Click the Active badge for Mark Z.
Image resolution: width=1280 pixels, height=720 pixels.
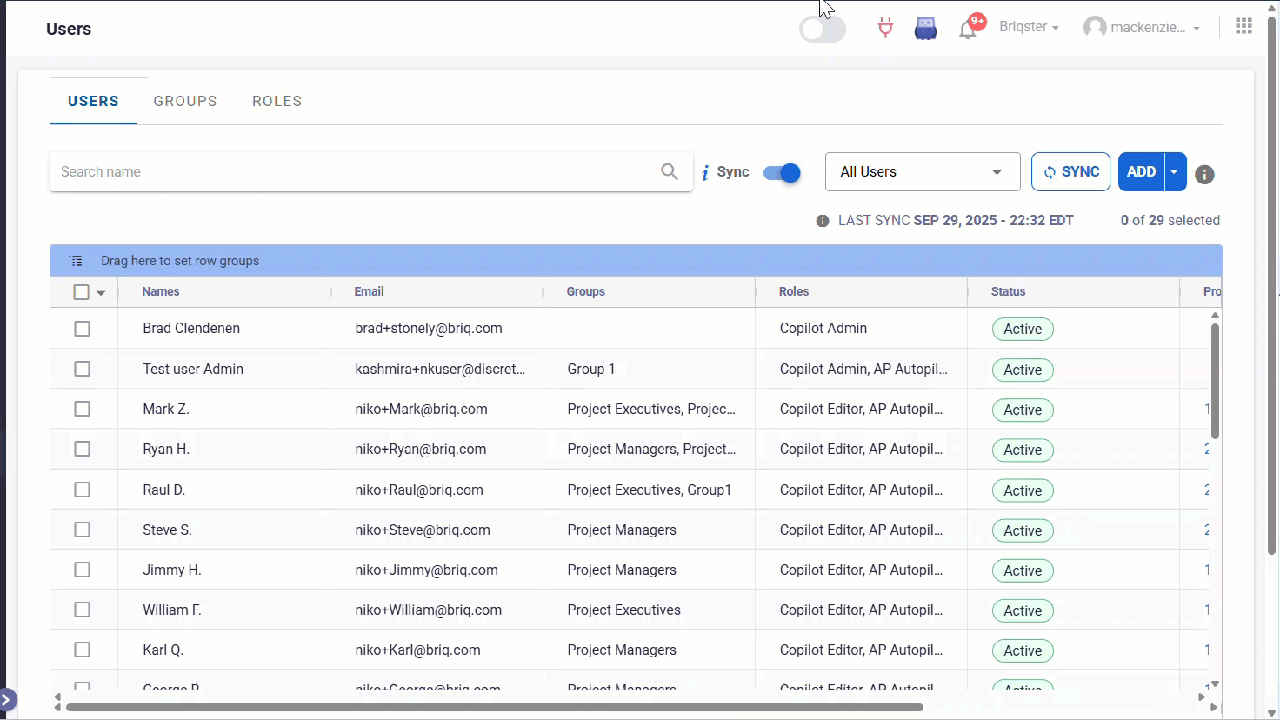pyautogui.click(x=1022, y=410)
